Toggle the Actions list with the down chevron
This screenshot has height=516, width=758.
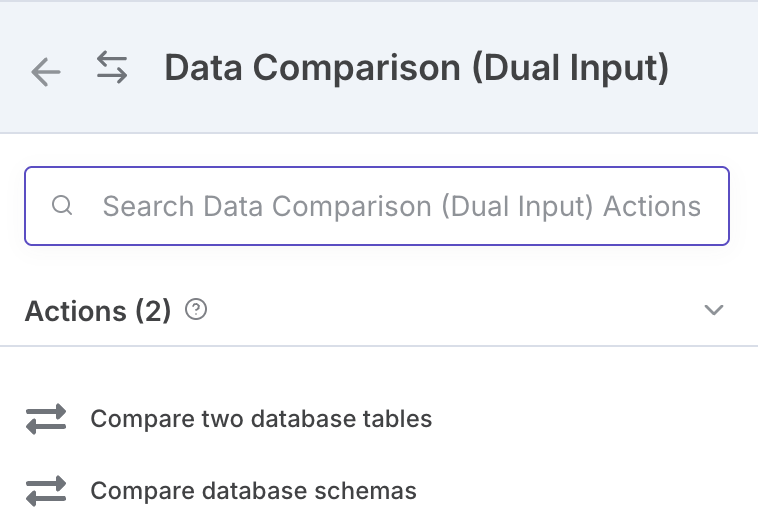point(714,310)
